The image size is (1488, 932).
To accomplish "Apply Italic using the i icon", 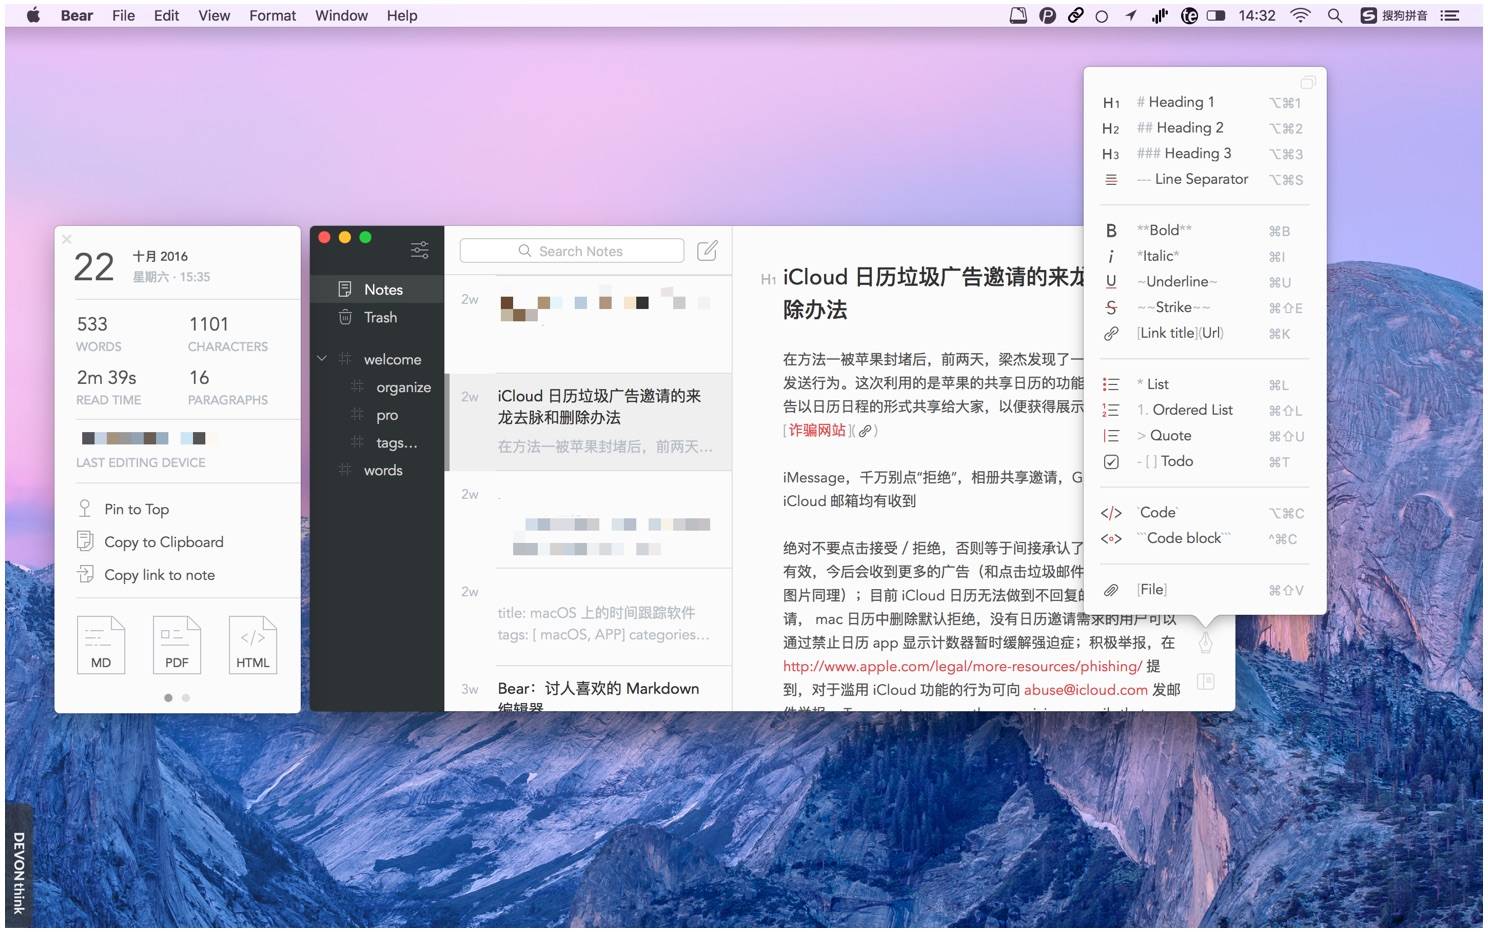I will tap(1111, 257).
